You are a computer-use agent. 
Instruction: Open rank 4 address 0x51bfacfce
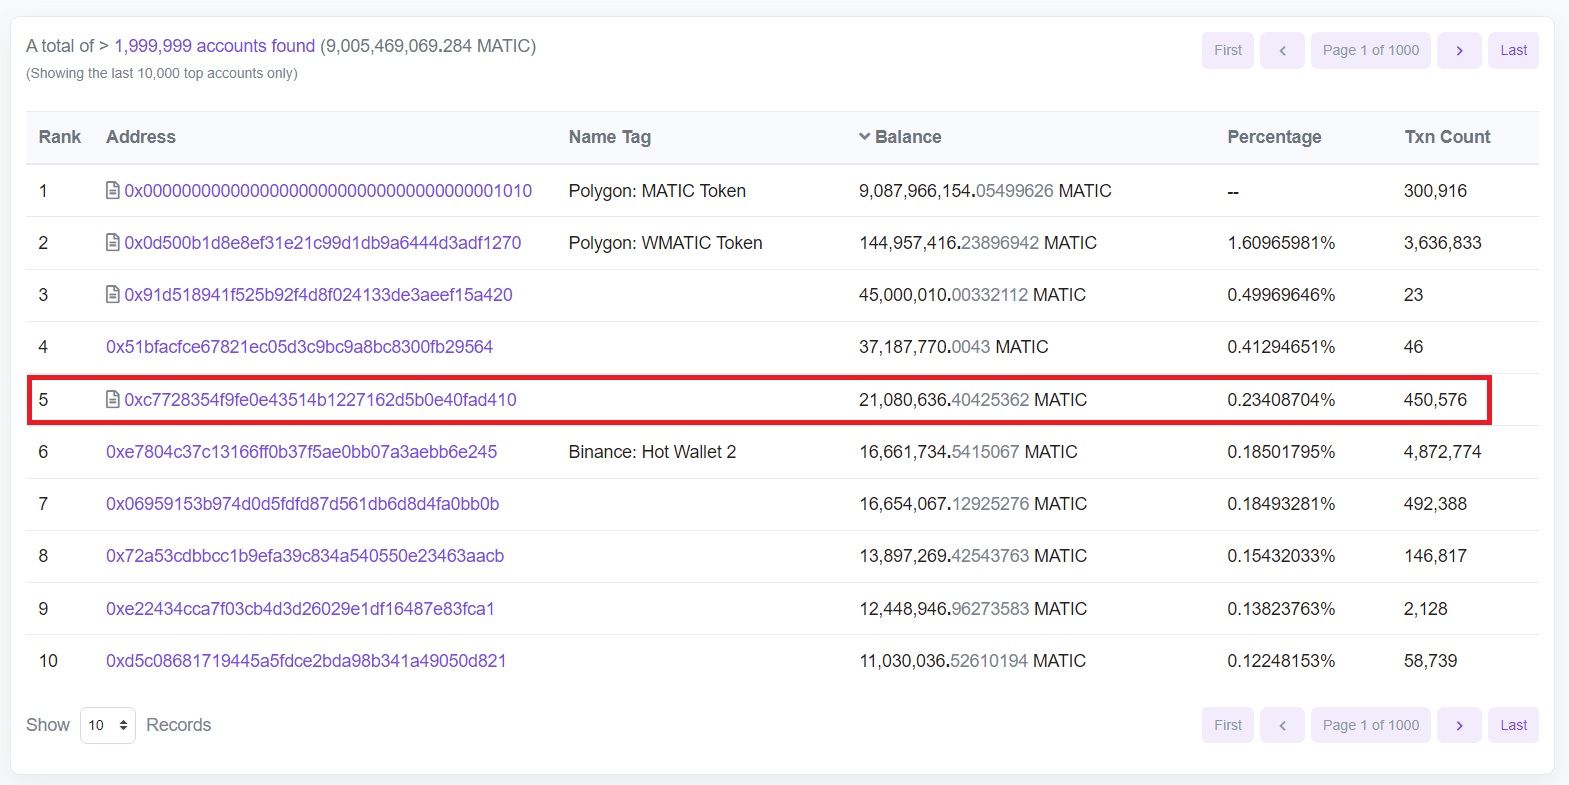click(299, 347)
